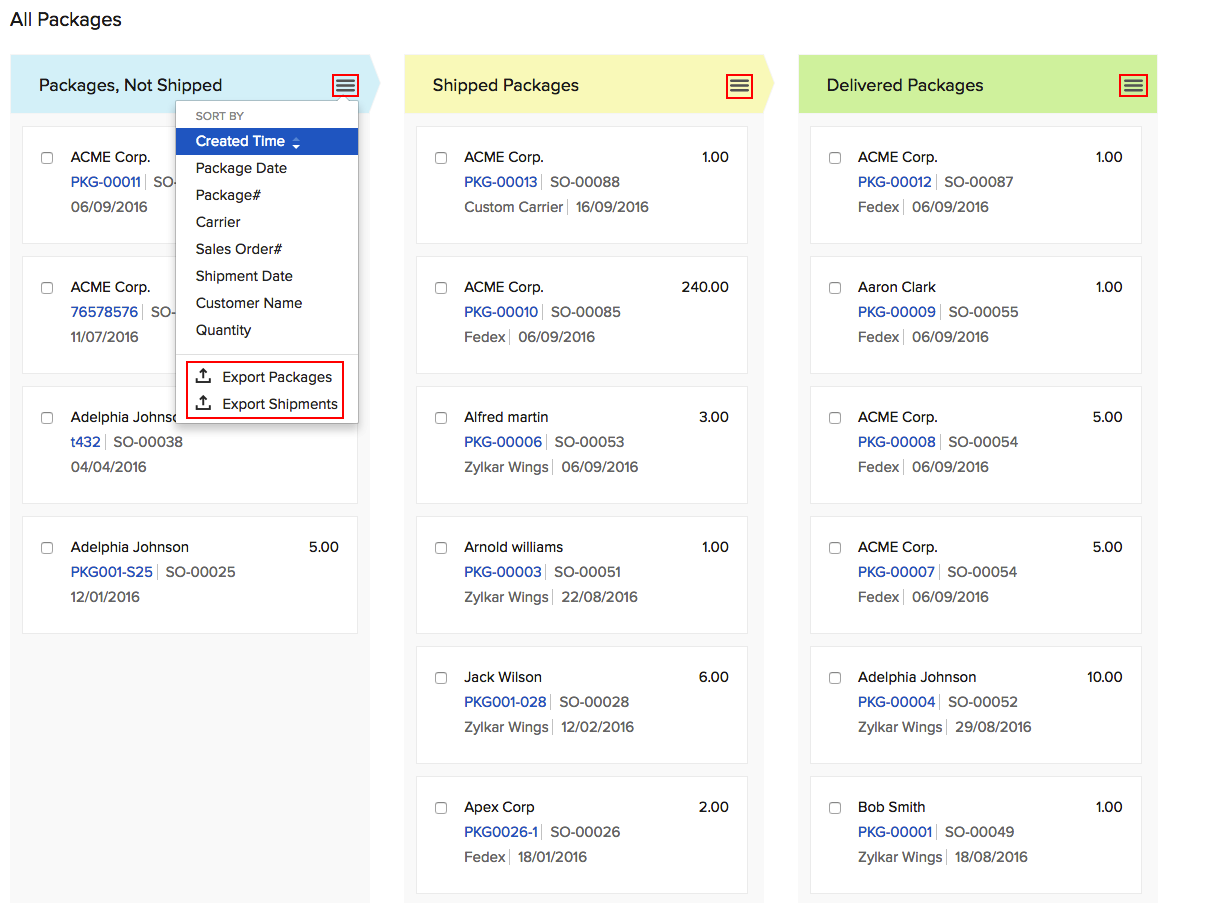Click the Export Packages option
Image resolution: width=1211 pixels, height=903 pixels.
click(275, 377)
